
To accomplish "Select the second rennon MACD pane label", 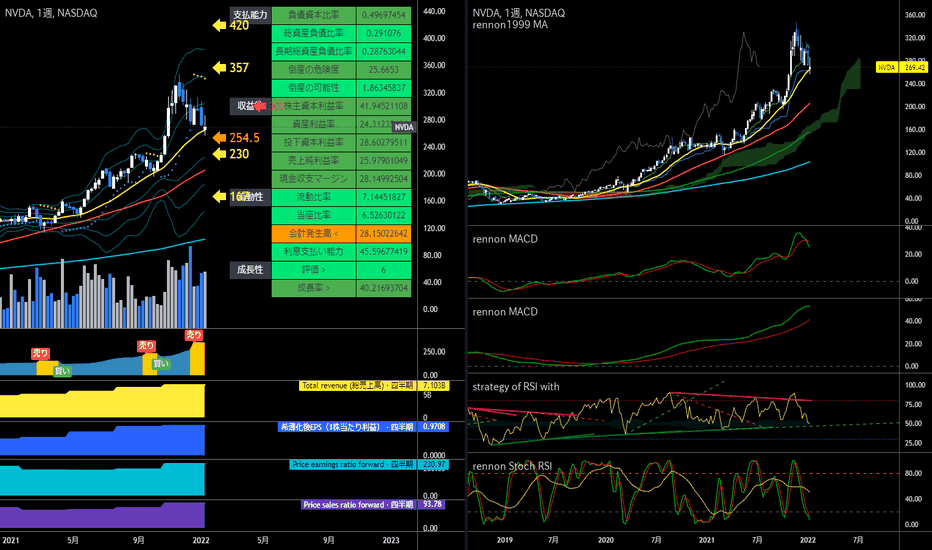I will click(x=505, y=311).
